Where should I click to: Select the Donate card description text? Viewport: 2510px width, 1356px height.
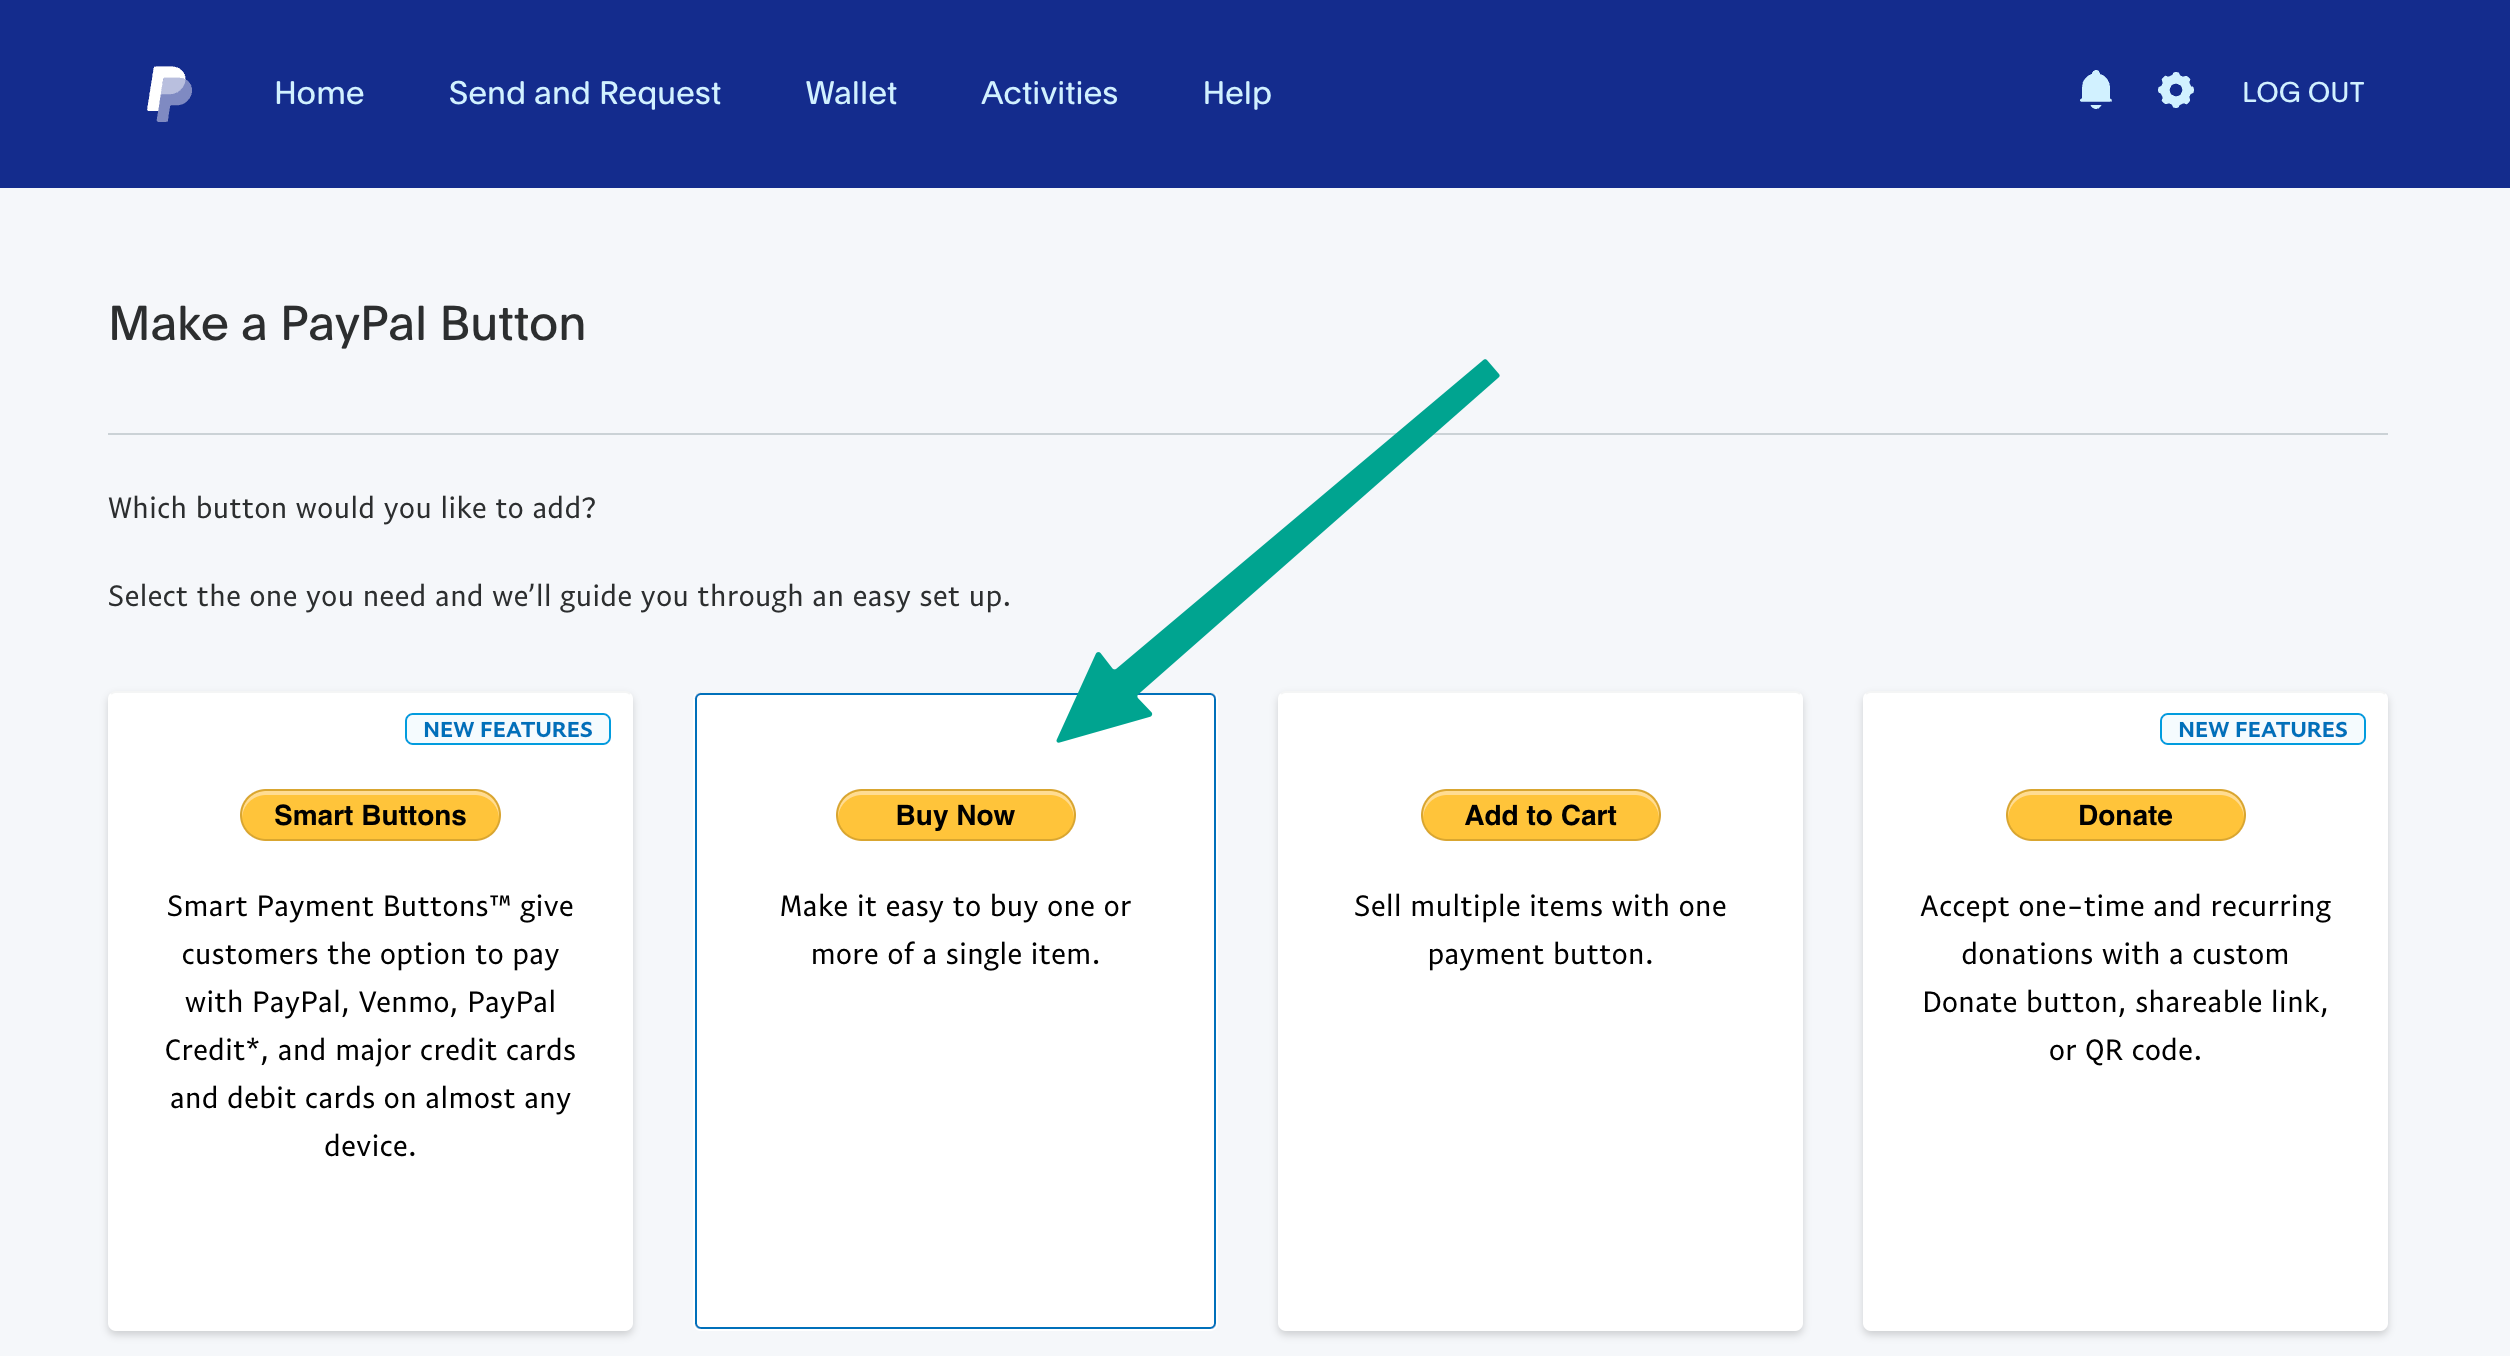[x=2125, y=977]
